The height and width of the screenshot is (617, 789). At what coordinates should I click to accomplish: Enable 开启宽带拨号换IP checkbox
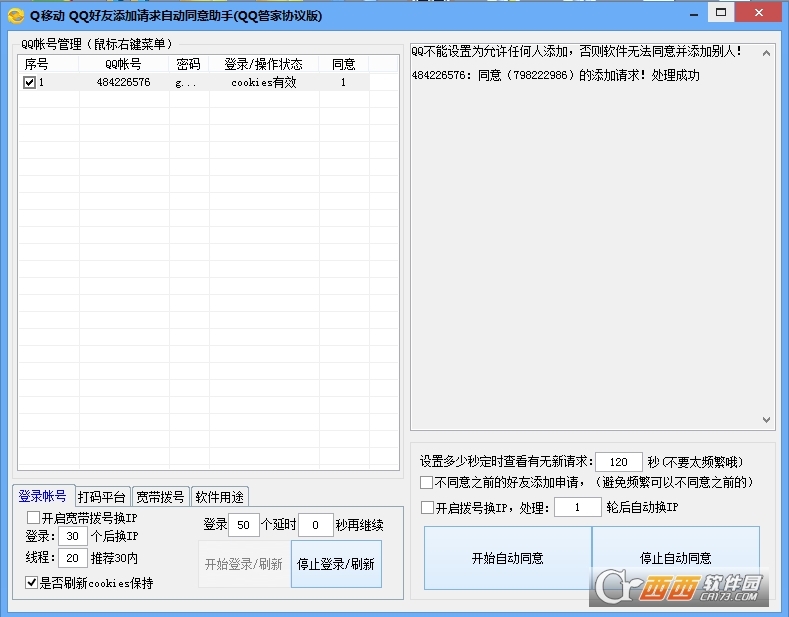coord(33,517)
